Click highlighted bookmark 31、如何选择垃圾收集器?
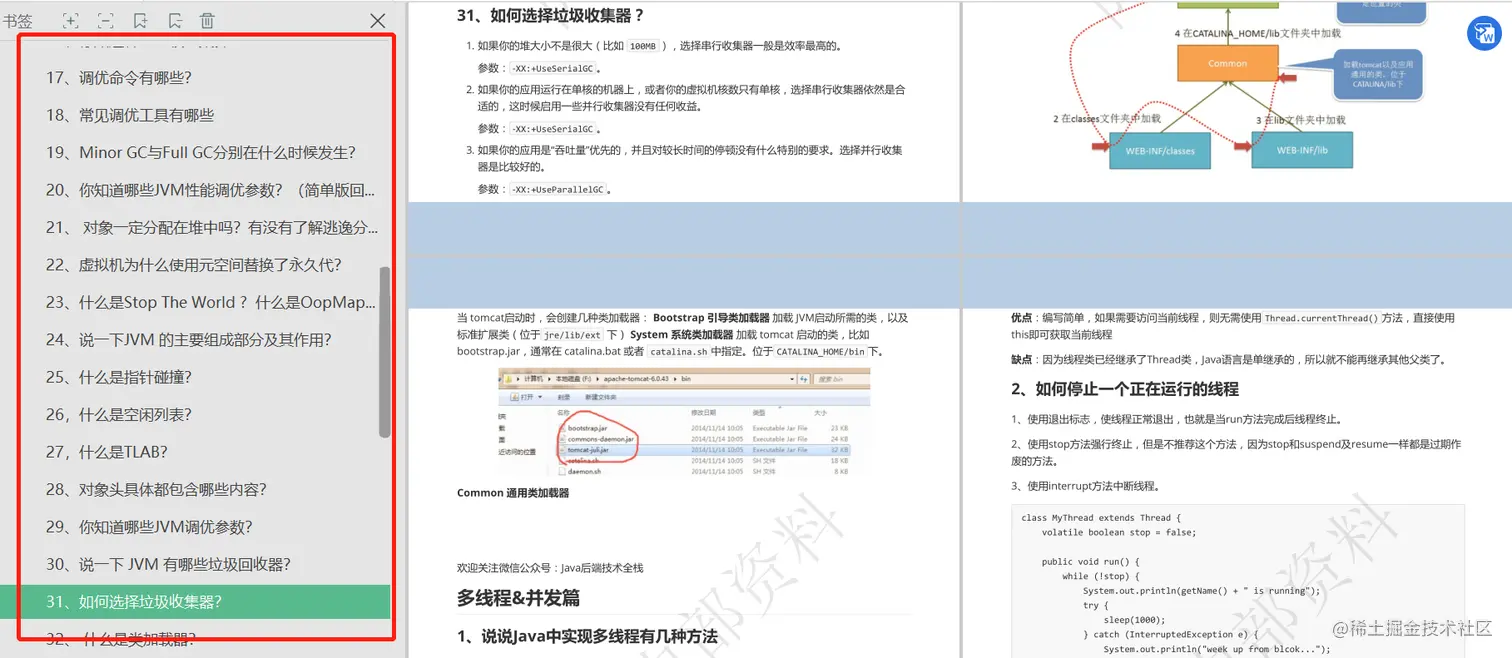The height and width of the screenshot is (658, 1512). coord(194,602)
